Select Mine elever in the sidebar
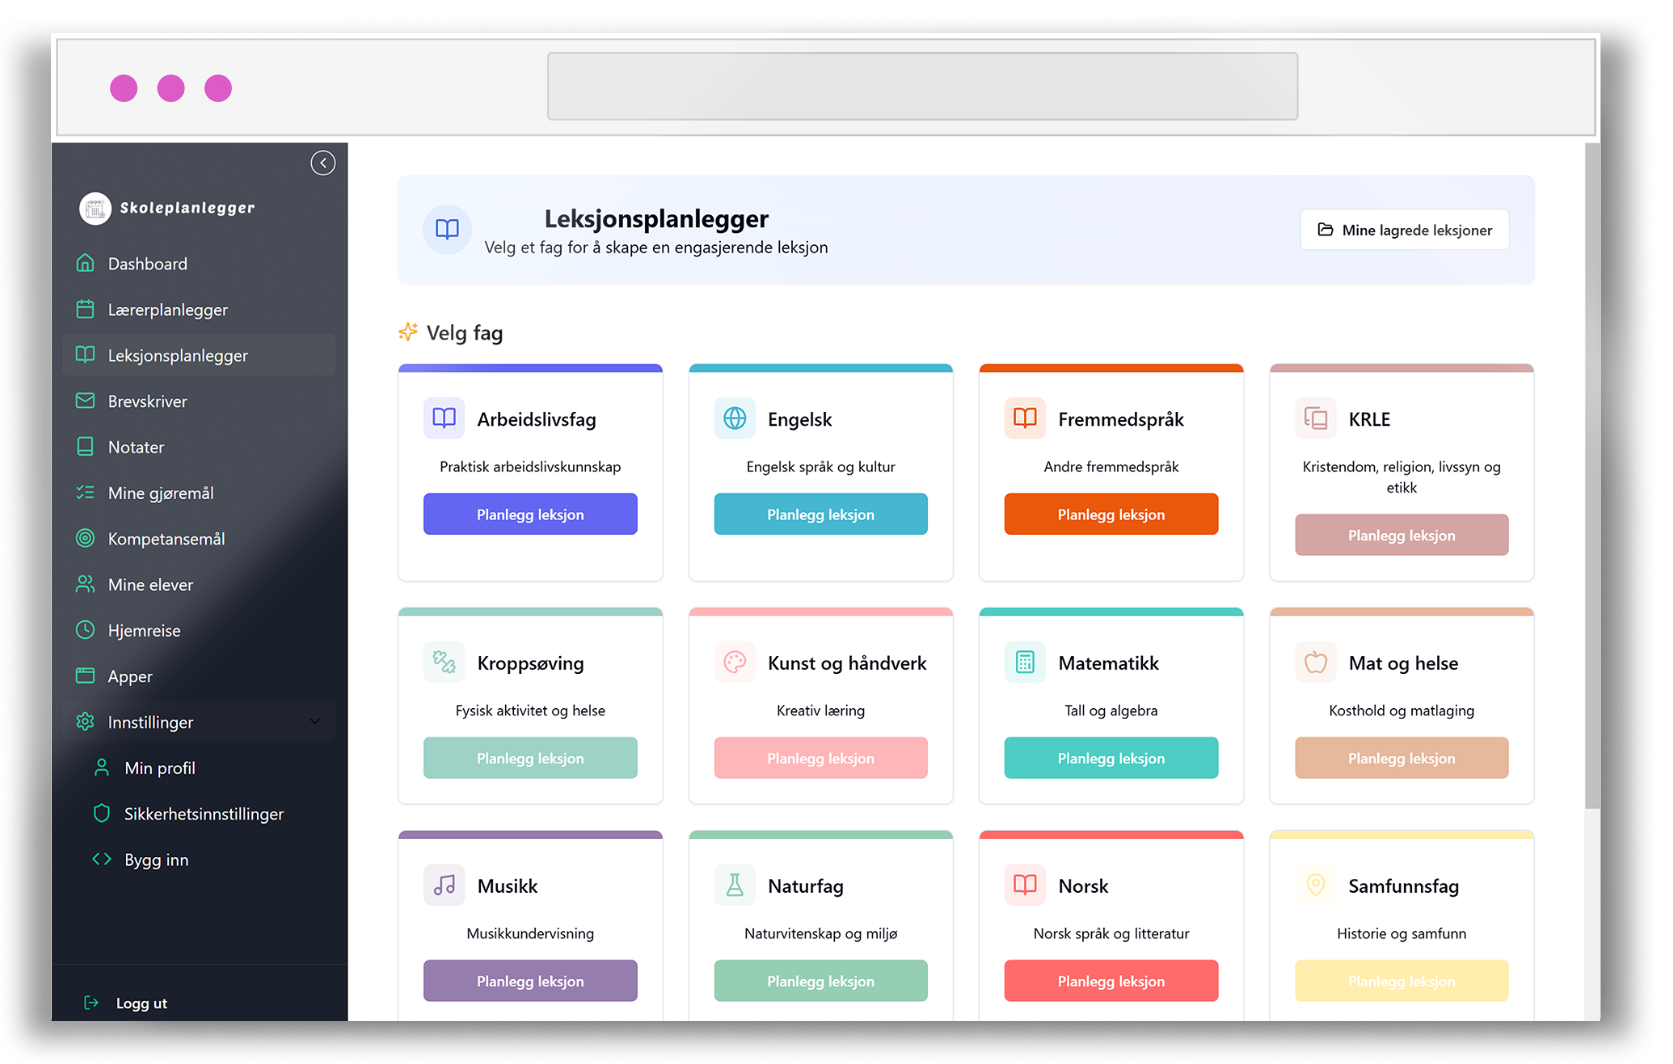This screenshot has height=1064, width=1673. [x=148, y=584]
